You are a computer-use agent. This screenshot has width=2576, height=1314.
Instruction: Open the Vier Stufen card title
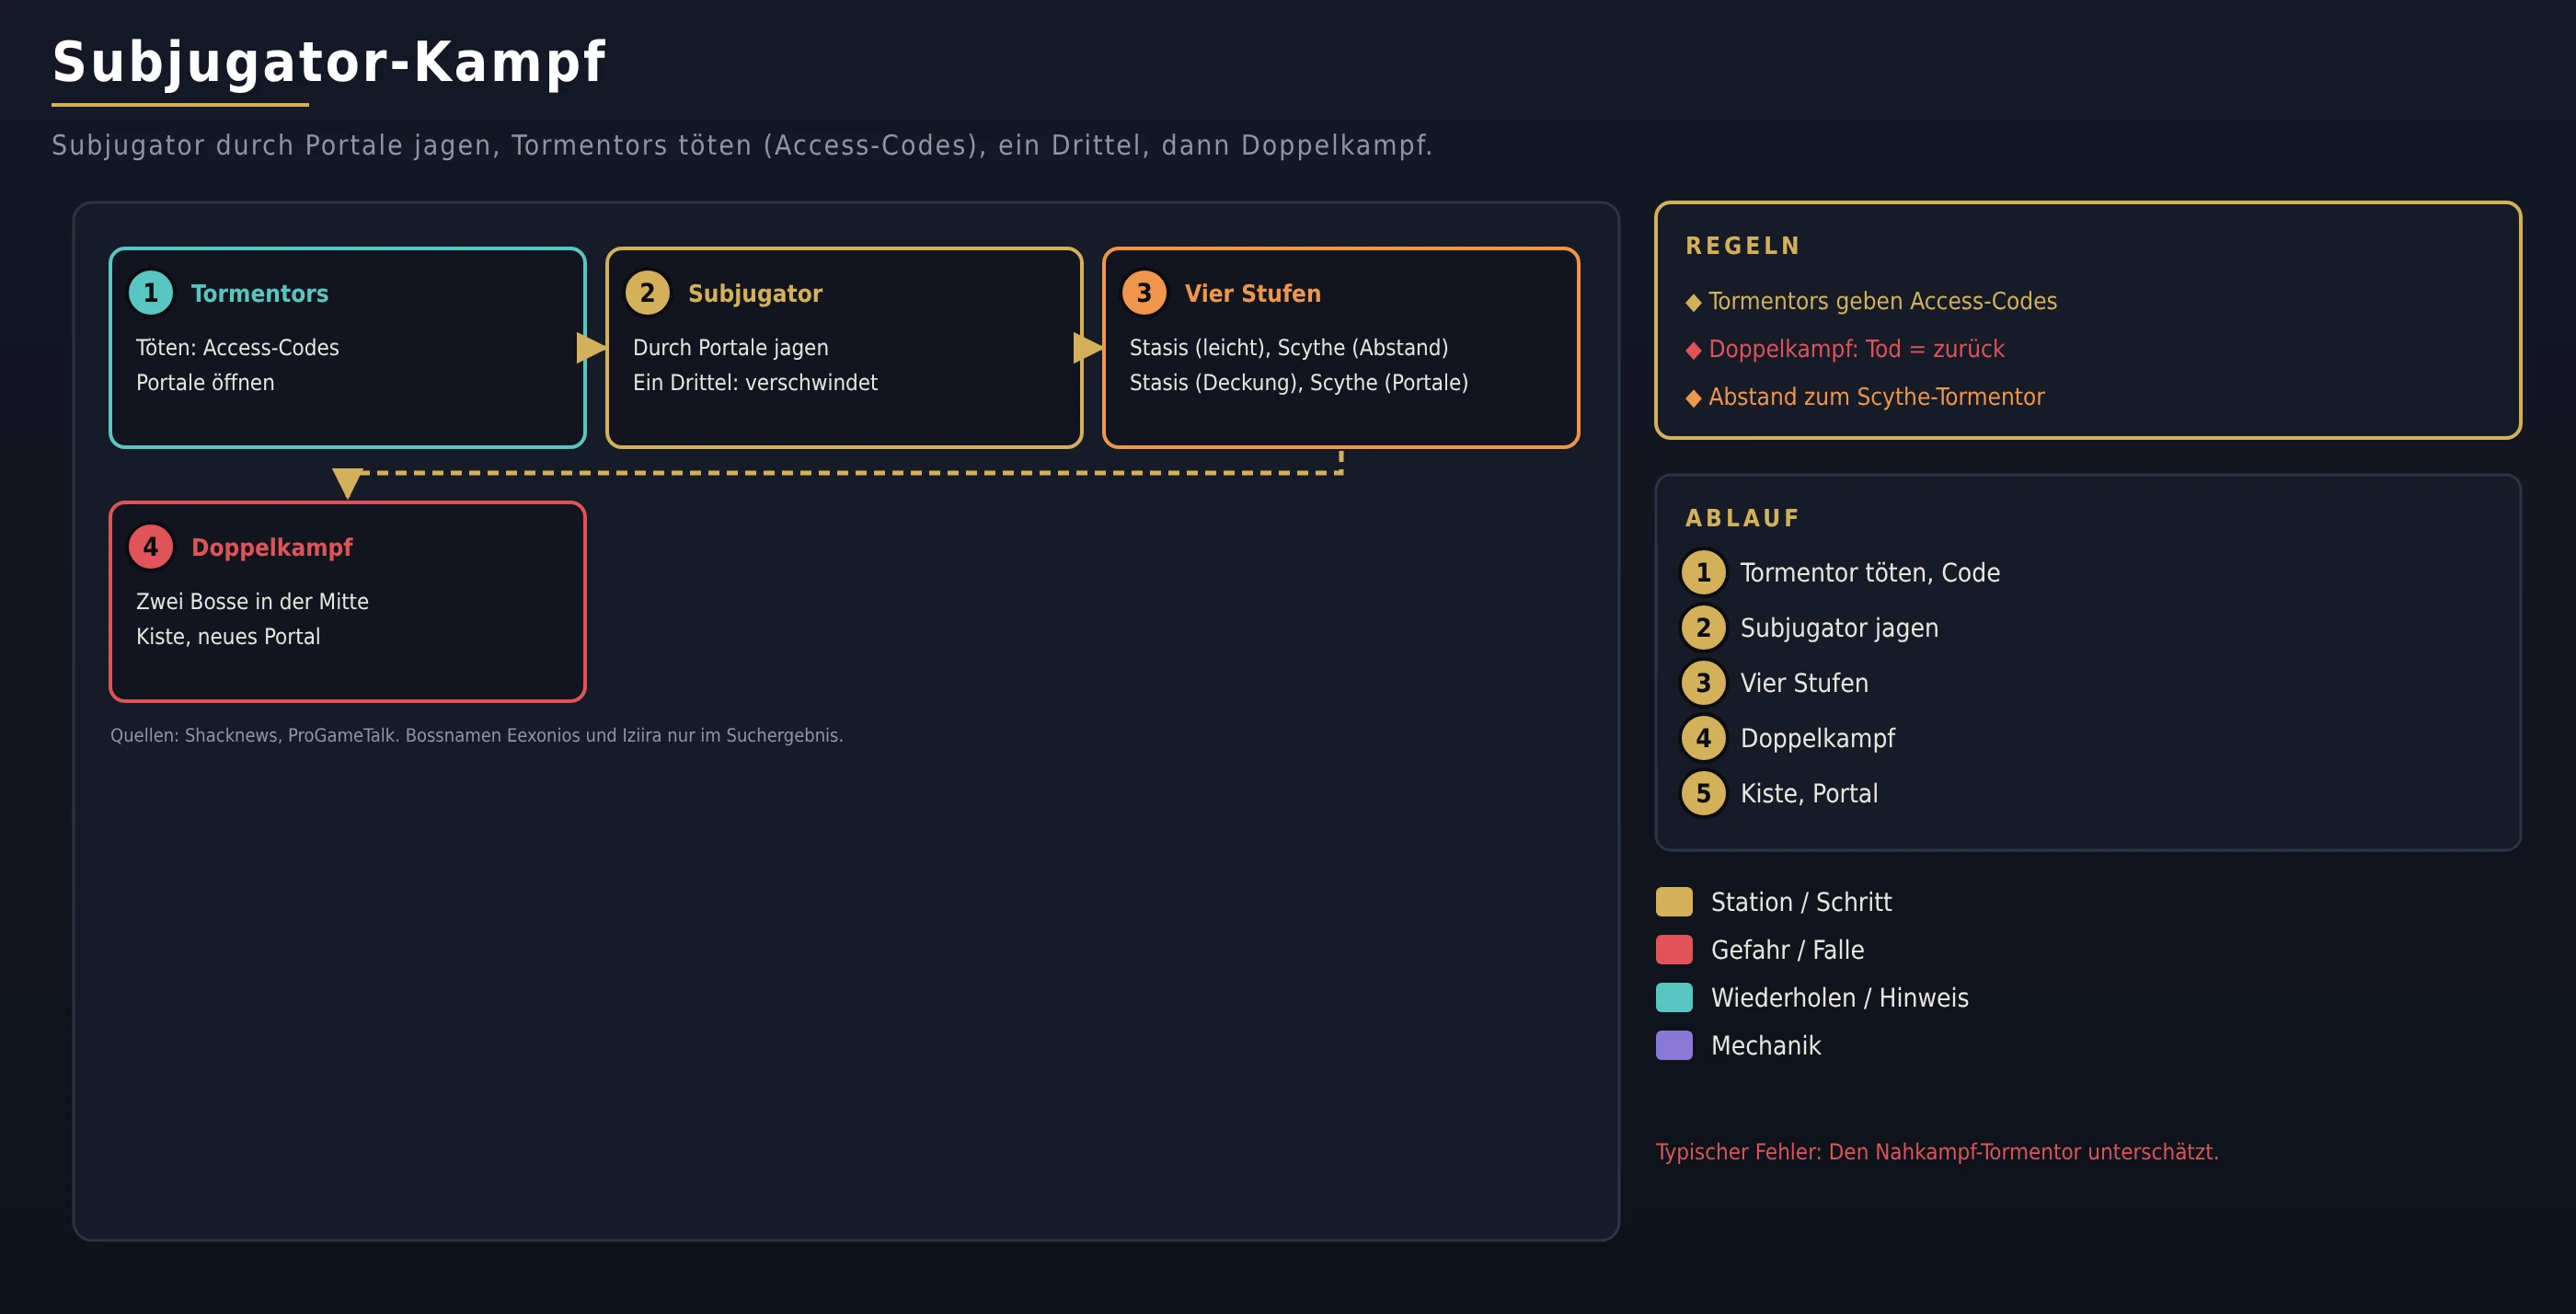click(1252, 293)
